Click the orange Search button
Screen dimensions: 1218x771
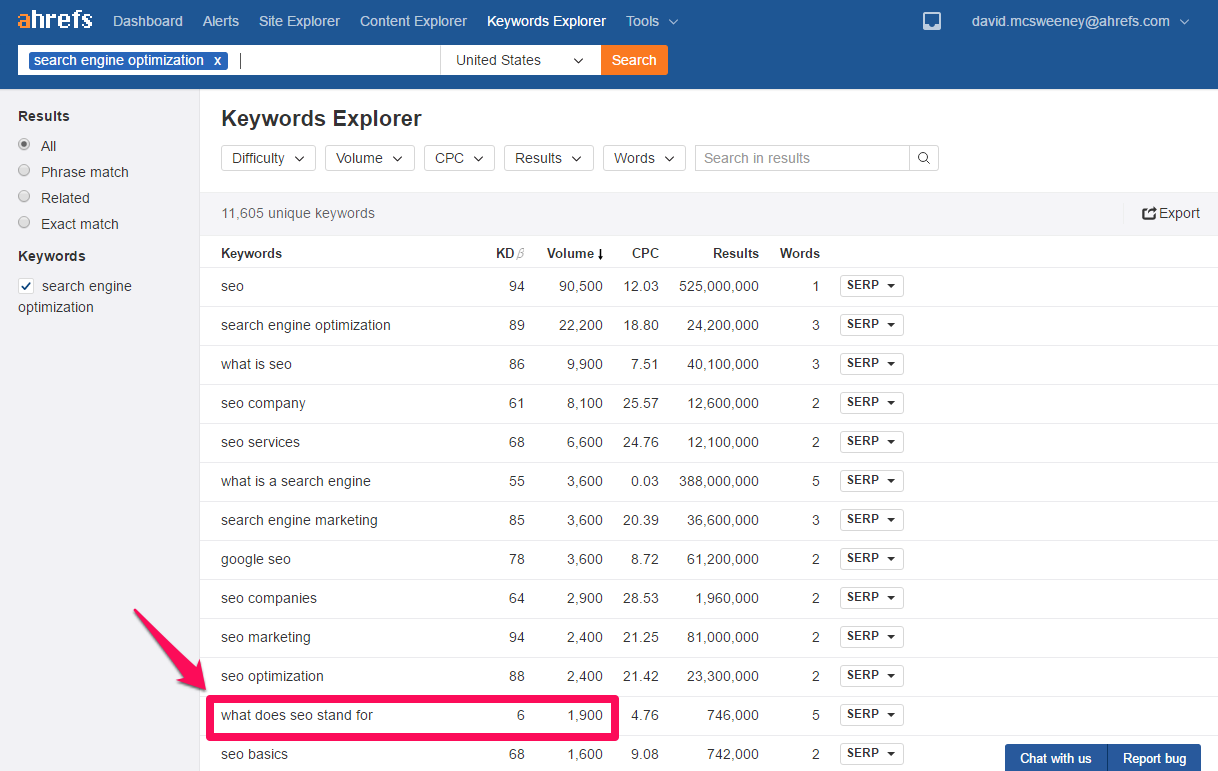click(634, 60)
